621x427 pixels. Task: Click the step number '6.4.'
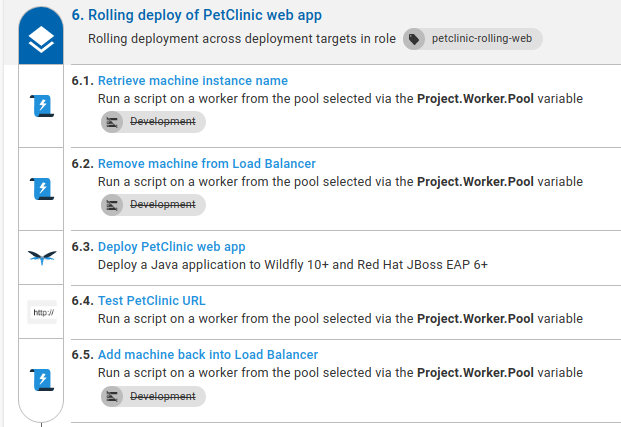tap(82, 301)
